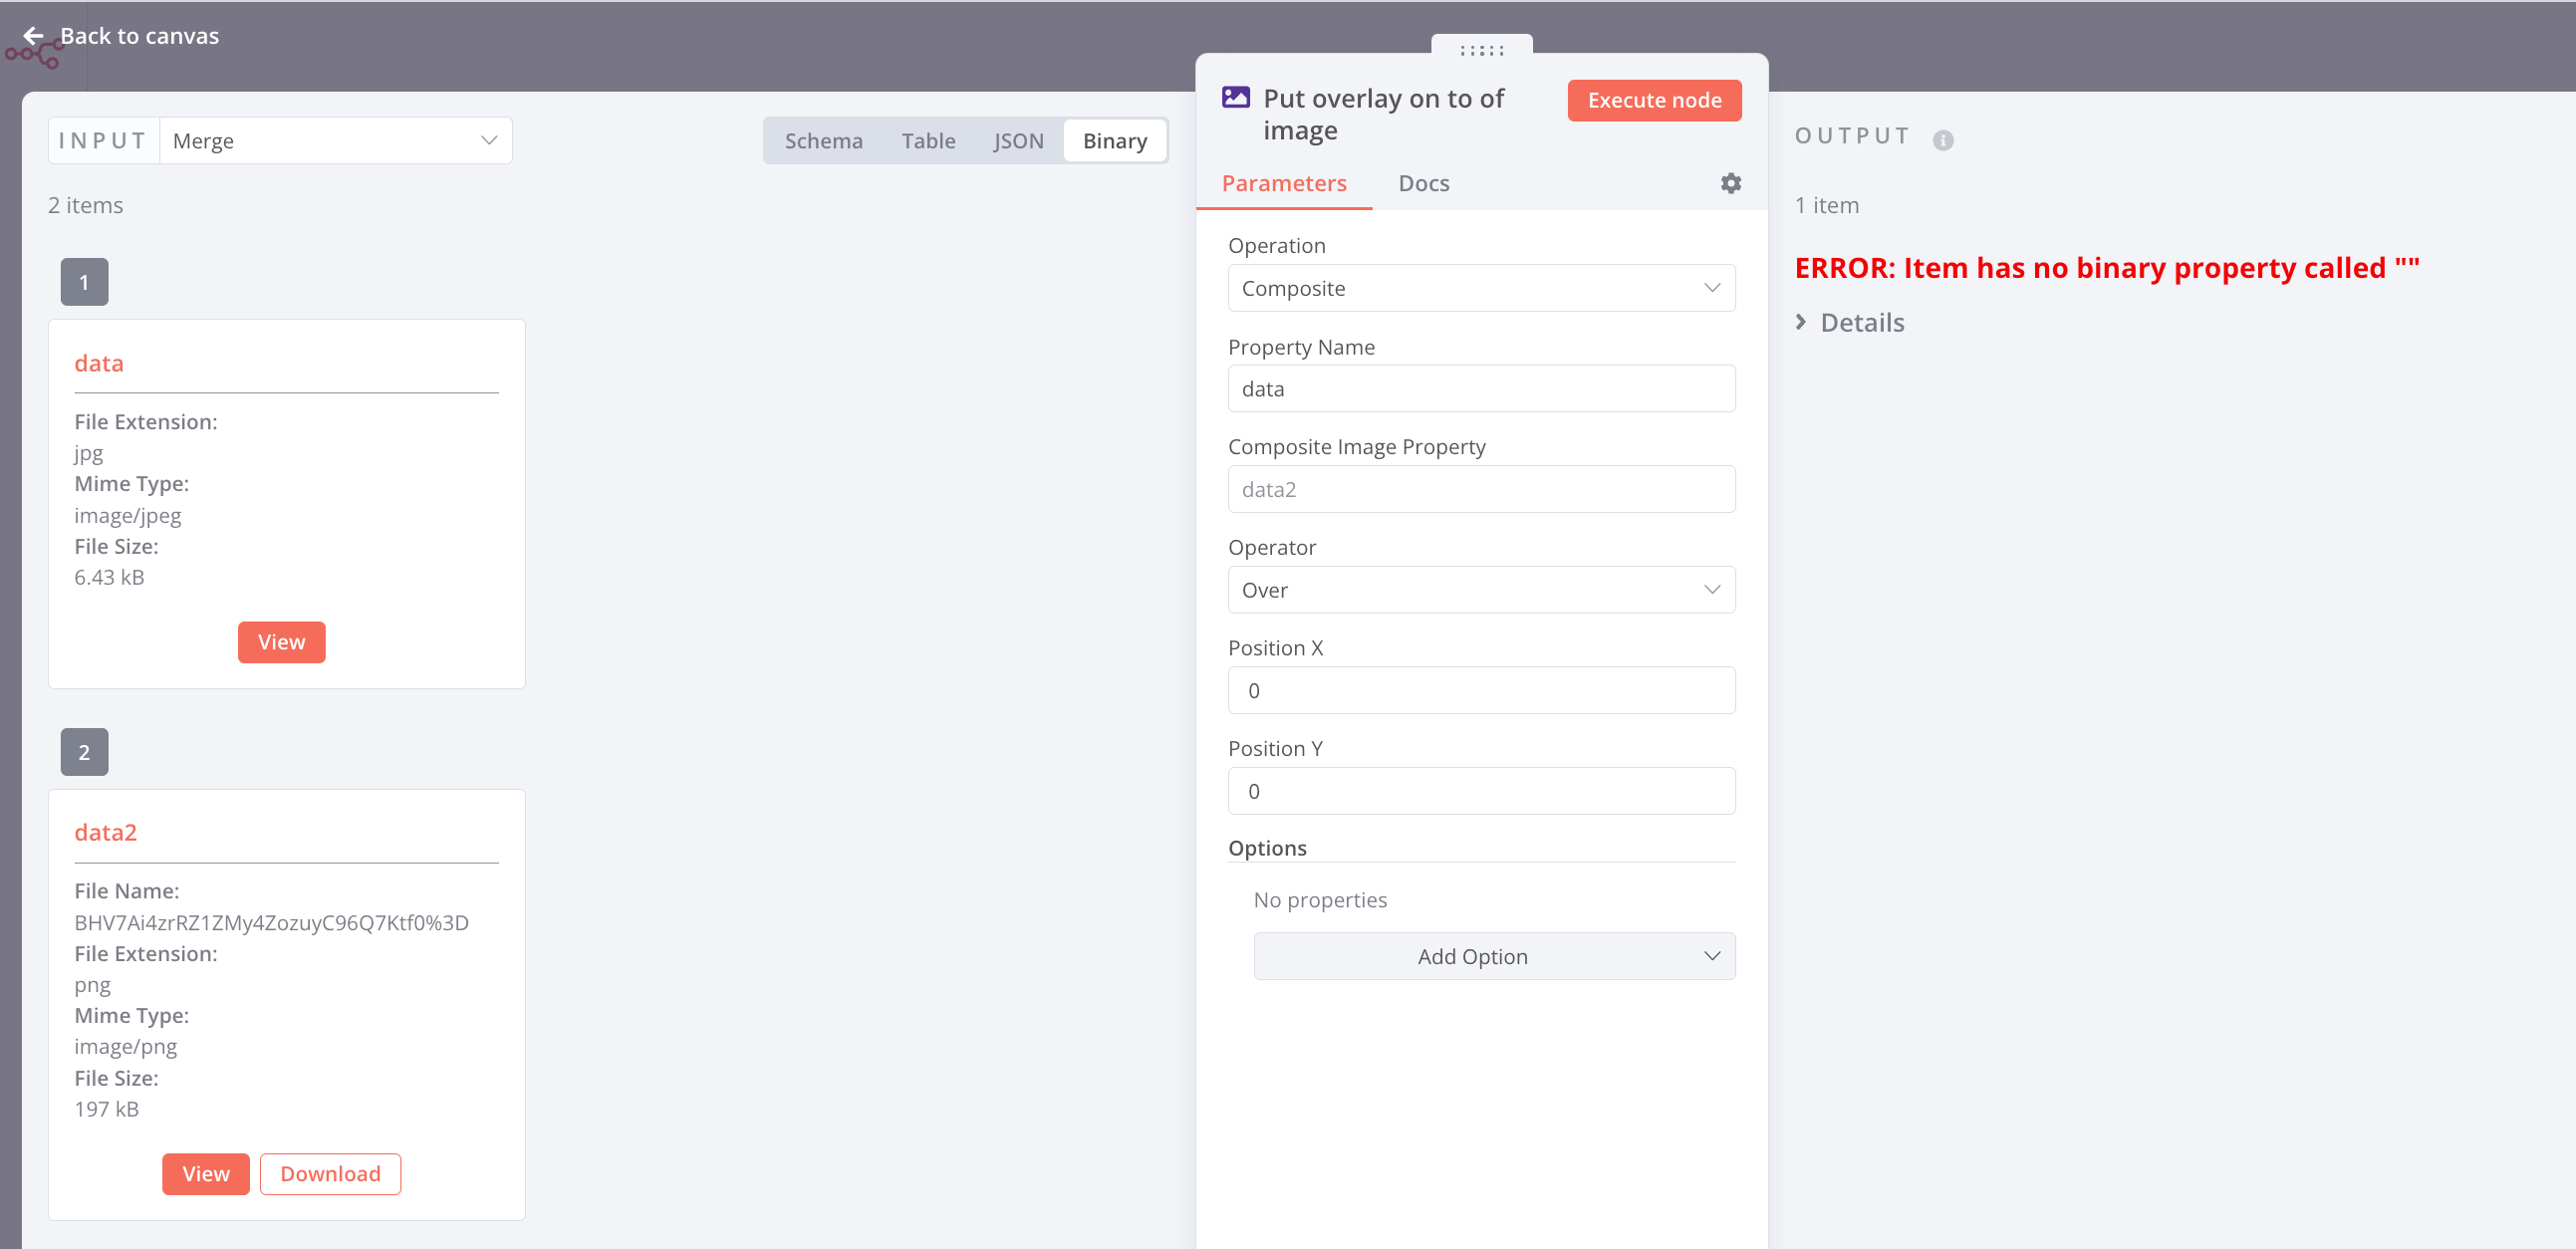Viewport: 2576px width, 1249px height.
Task: Click item number 2 badge
Action: 84,752
